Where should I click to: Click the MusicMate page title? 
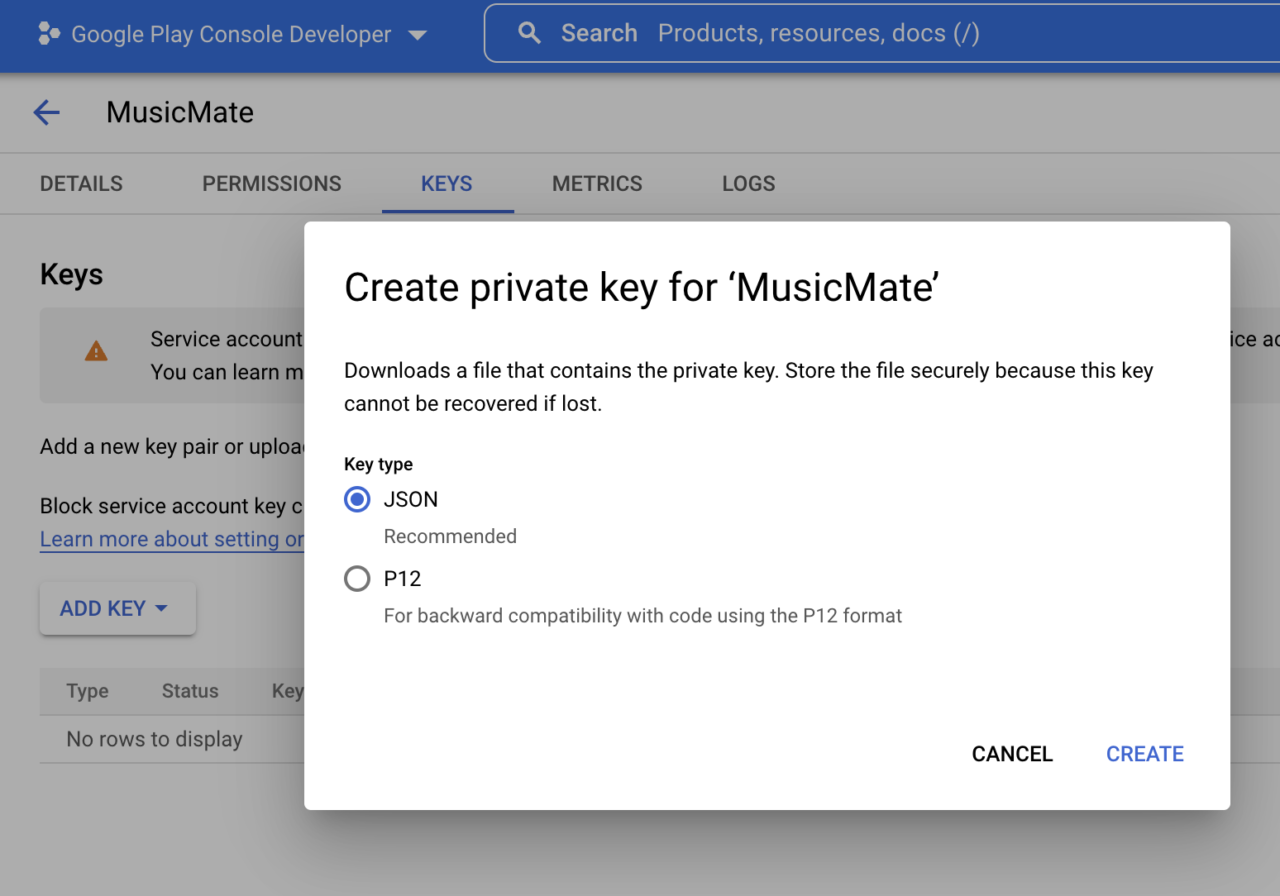[x=180, y=112]
